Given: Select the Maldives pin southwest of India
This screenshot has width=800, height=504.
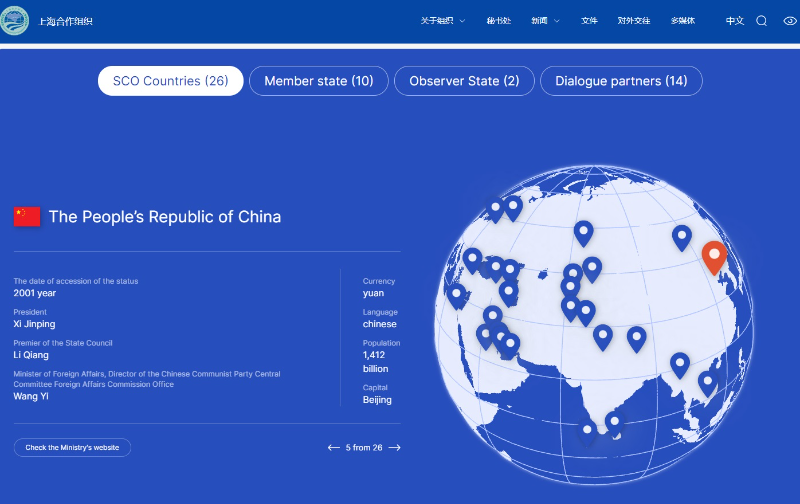Looking at the screenshot, I should [x=587, y=434].
